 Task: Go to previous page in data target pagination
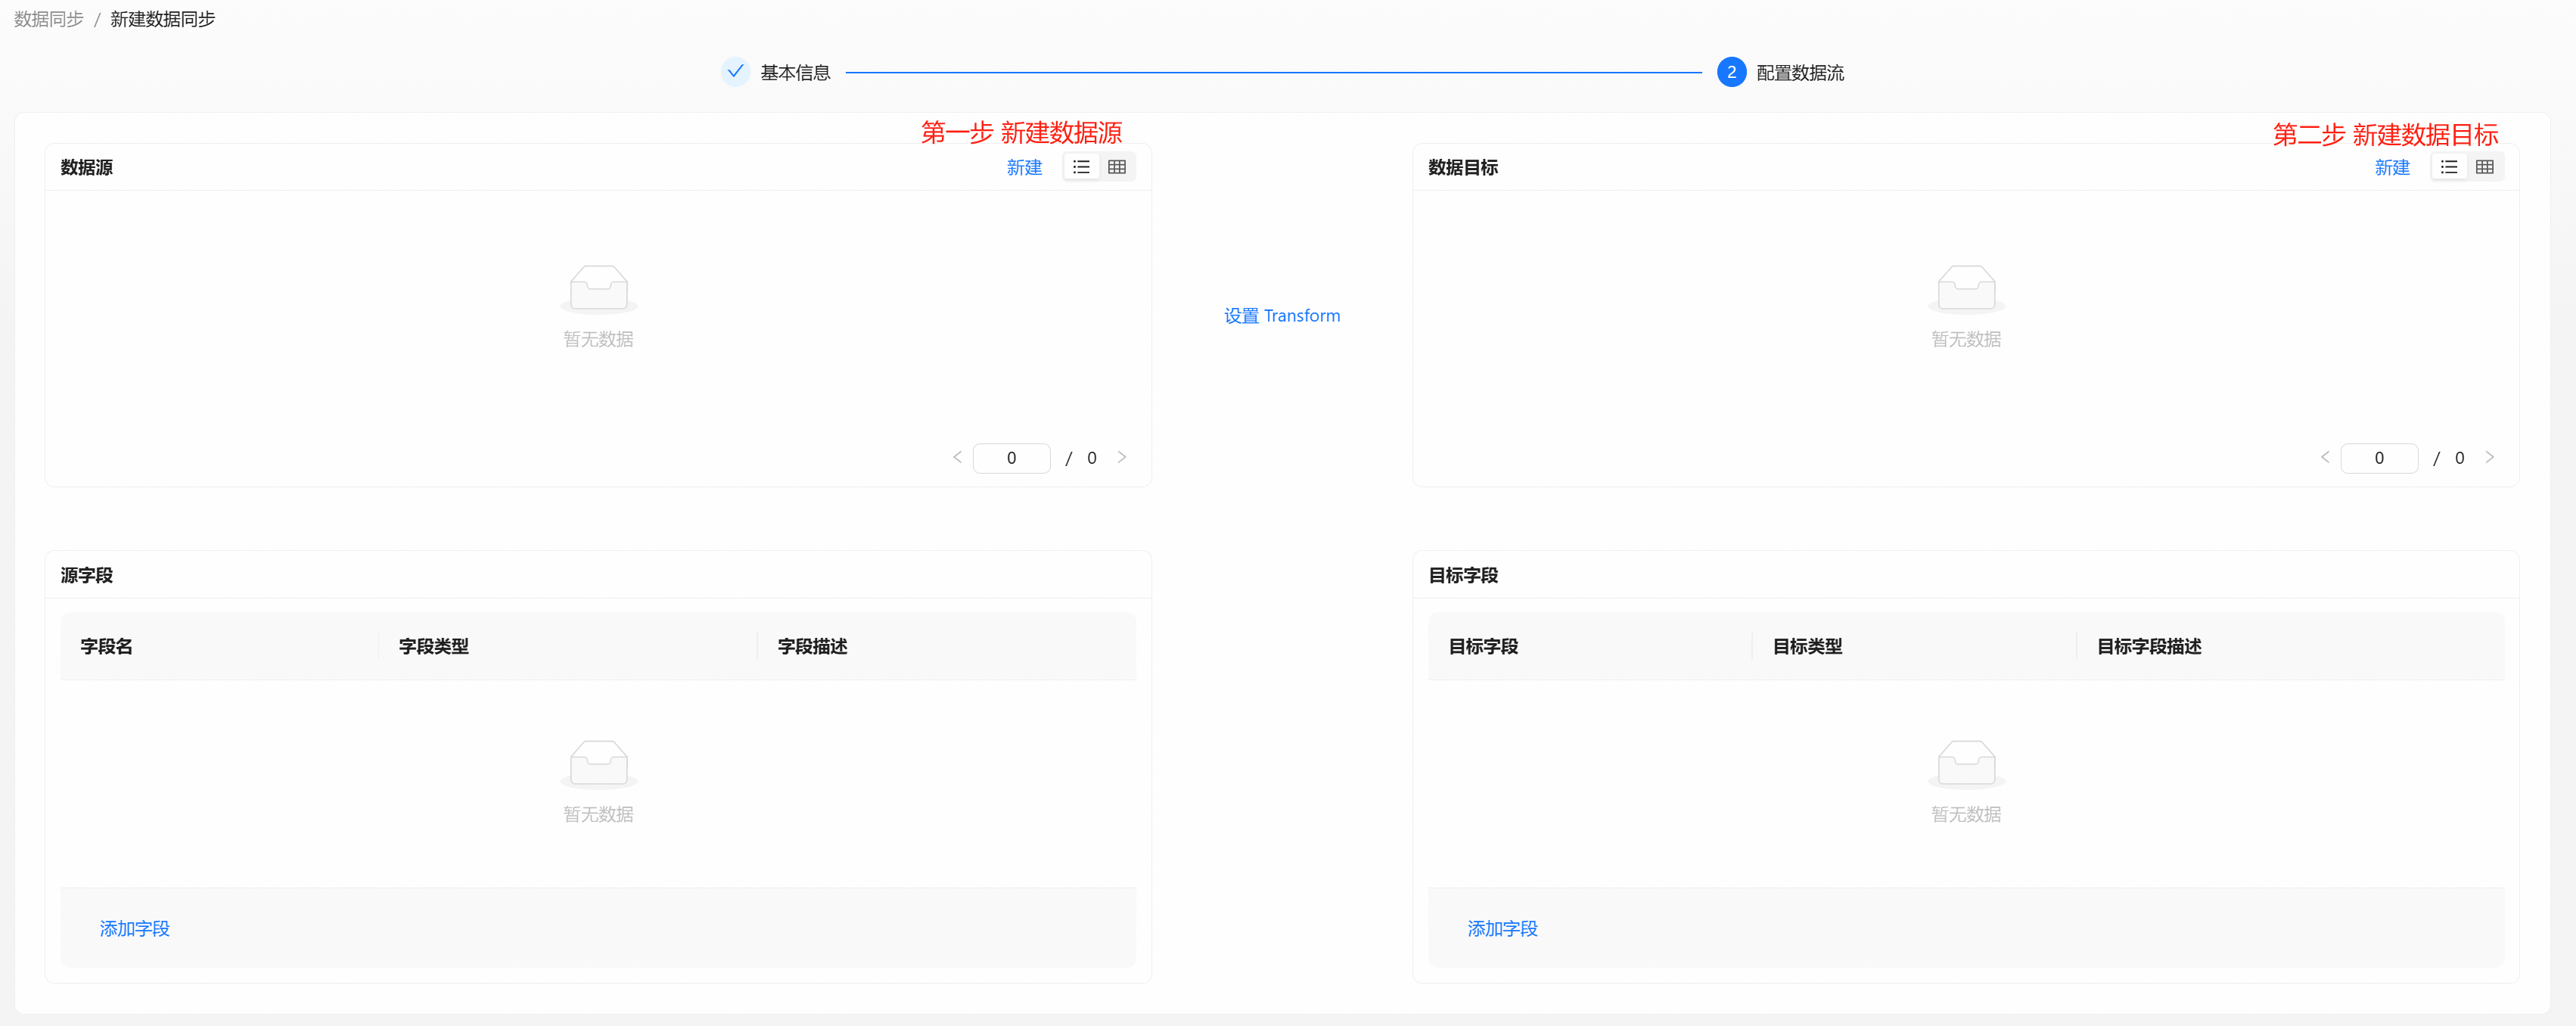click(x=2325, y=457)
